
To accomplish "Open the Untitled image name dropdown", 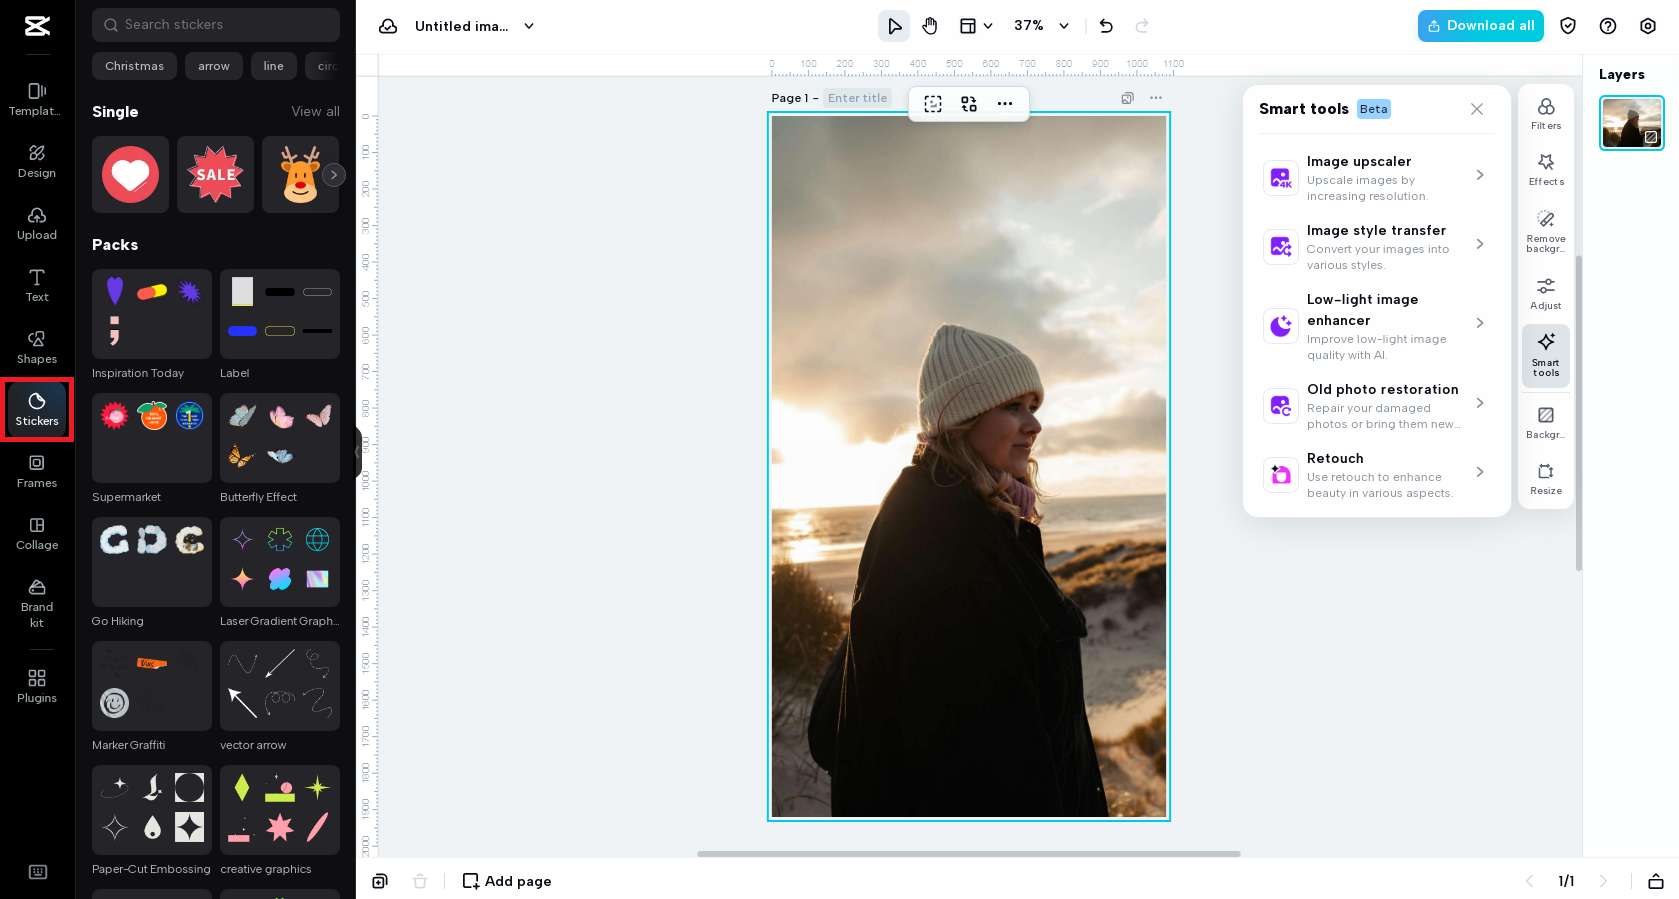I will 529,26.
